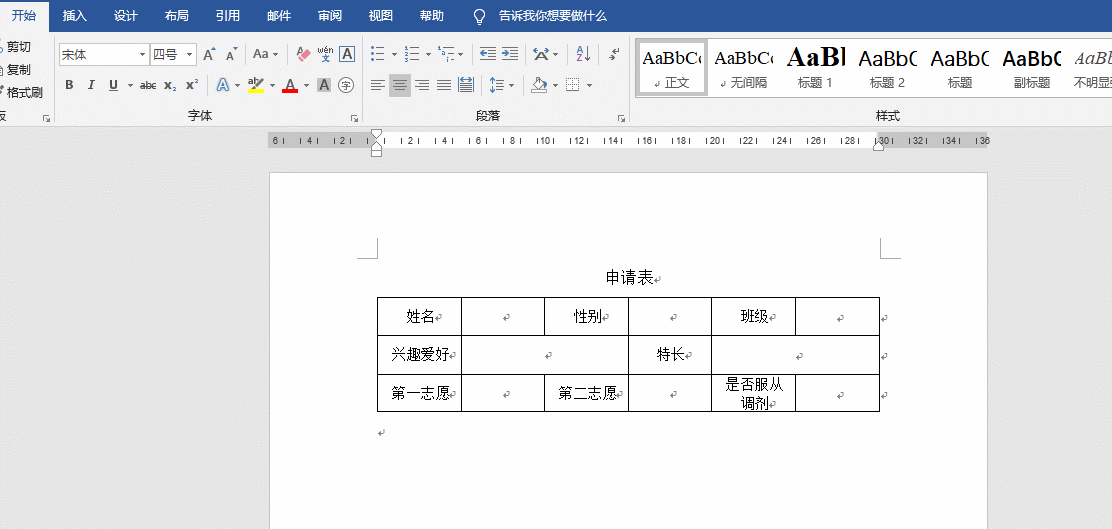Apply 副标题 (Subtitle) style
This screenshot has height=529, width=1112.
pyautogui.click(x=1032, y=67)
